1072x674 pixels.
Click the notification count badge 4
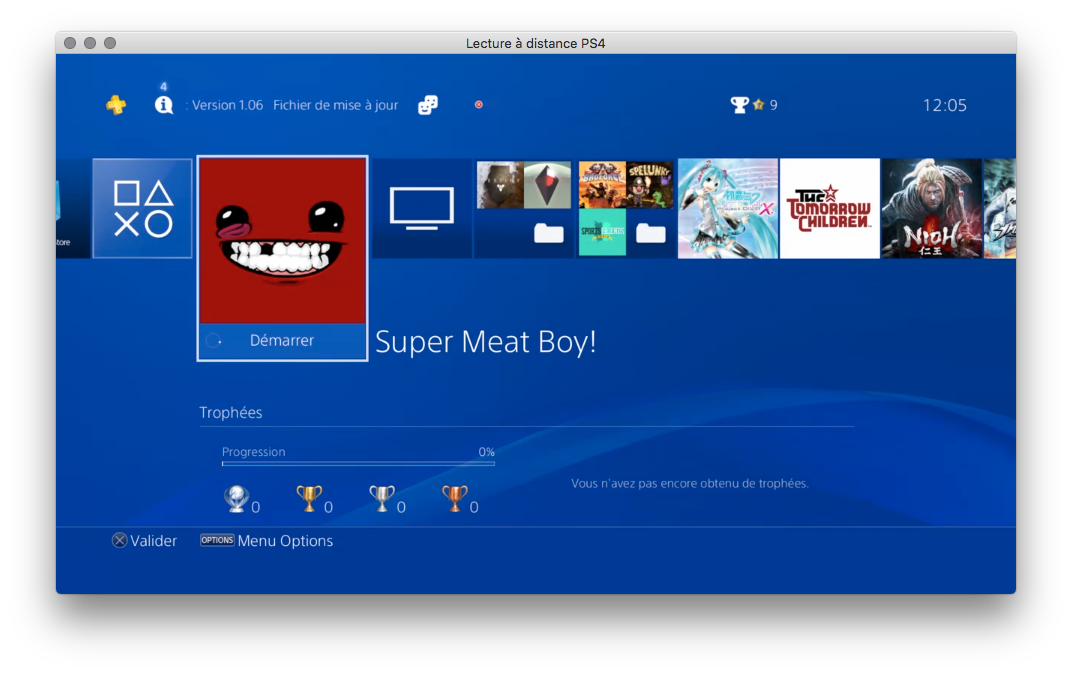163,87
